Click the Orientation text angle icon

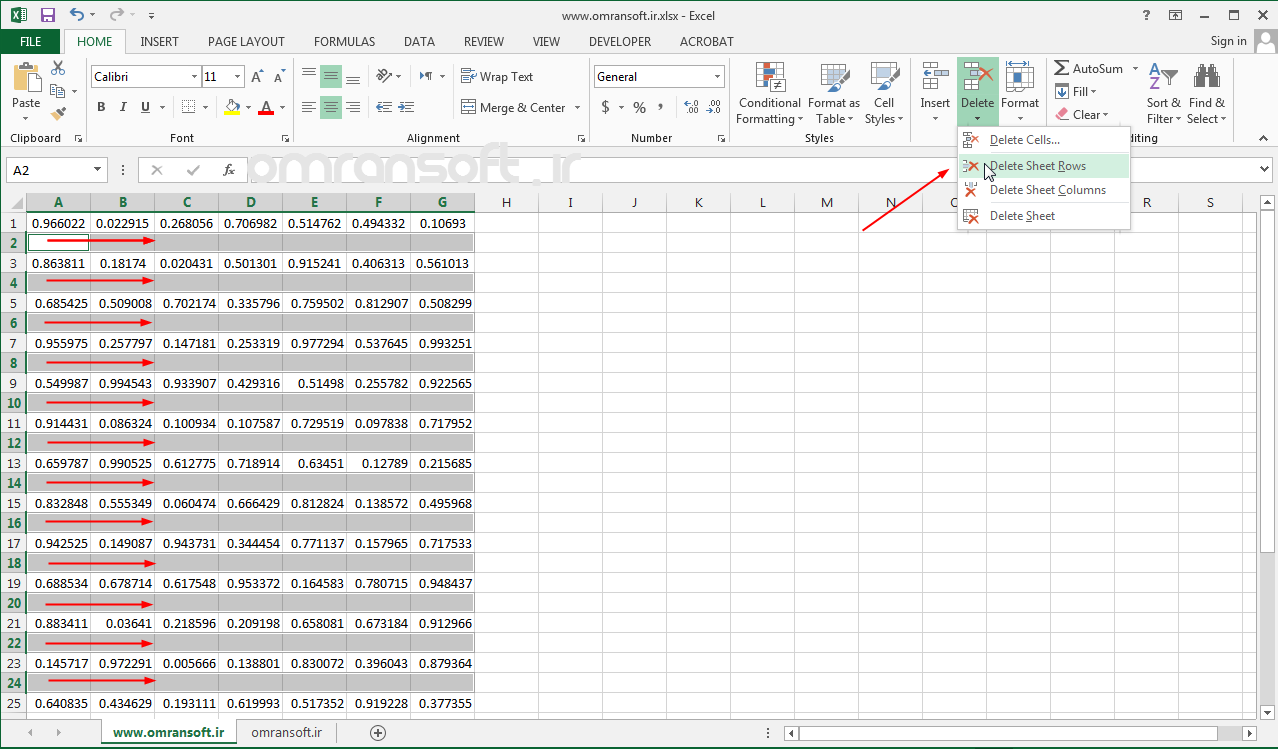[384, 76]
